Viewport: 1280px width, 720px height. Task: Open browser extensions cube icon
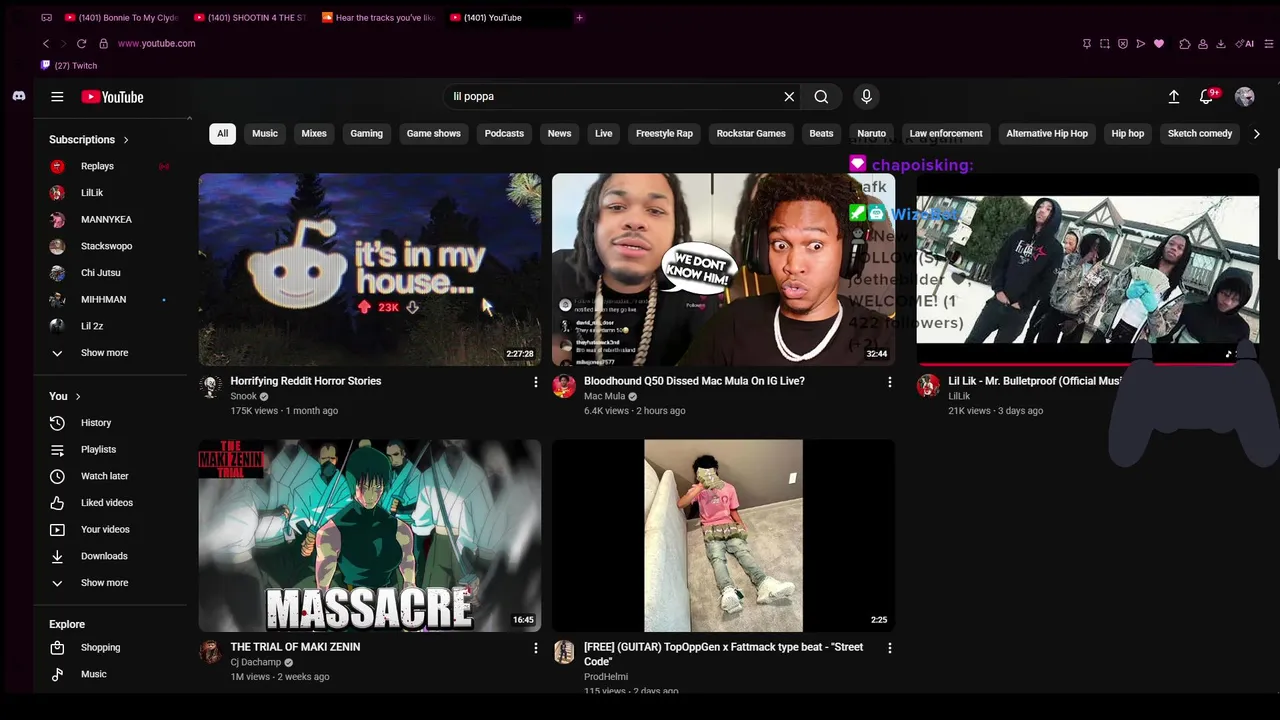click(x=1185, y=44)
